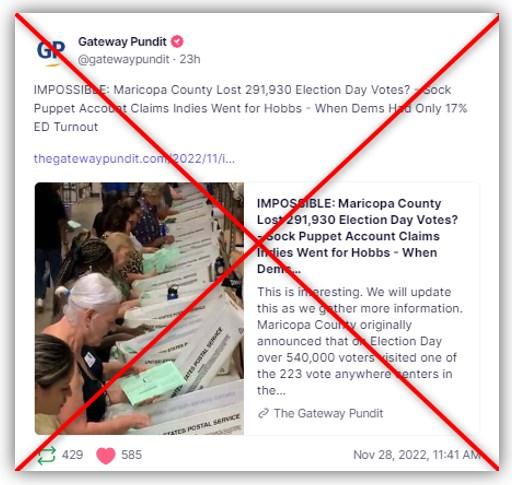Open the thegatewaypundit.com/2022/11 link

(134, 158)
